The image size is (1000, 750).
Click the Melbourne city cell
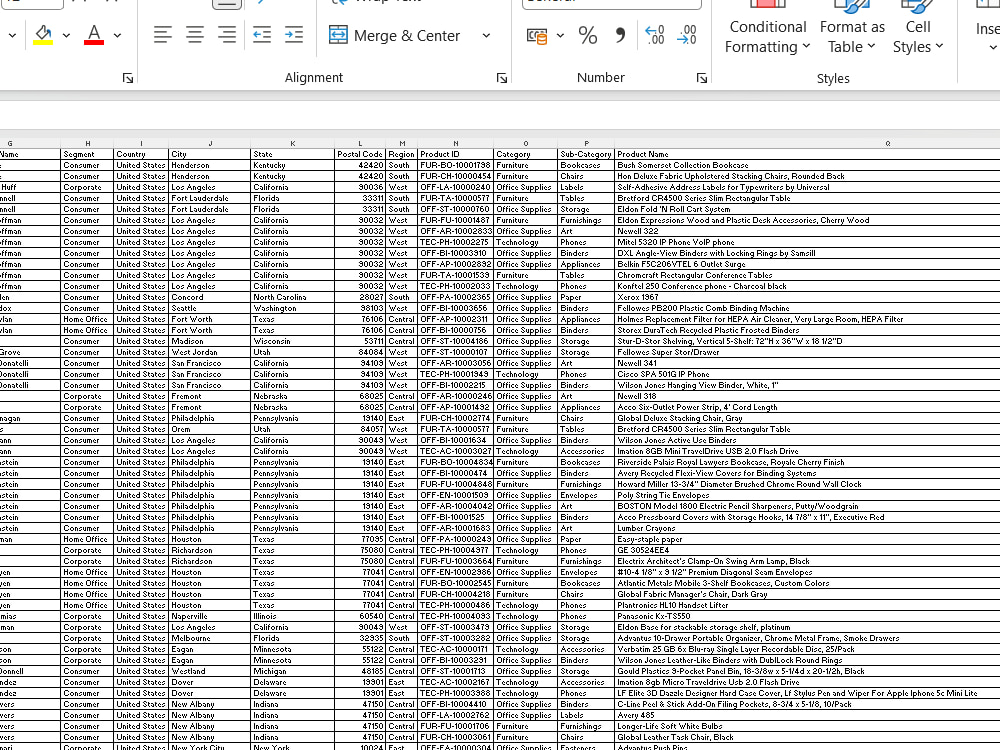[210, 638]
